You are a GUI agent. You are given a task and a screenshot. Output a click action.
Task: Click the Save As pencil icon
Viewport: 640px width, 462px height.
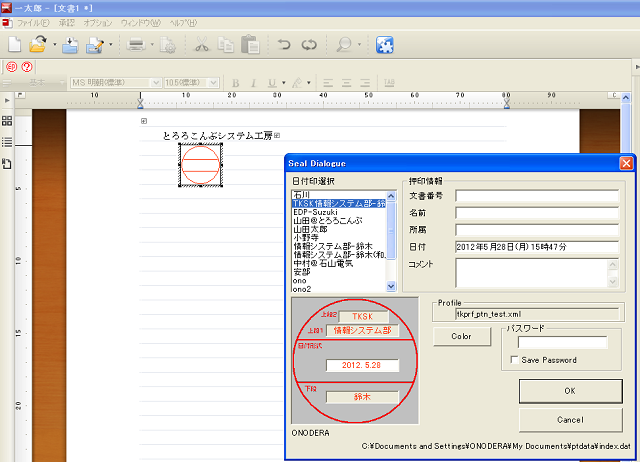pyautogui.click(x=95, y=45)
